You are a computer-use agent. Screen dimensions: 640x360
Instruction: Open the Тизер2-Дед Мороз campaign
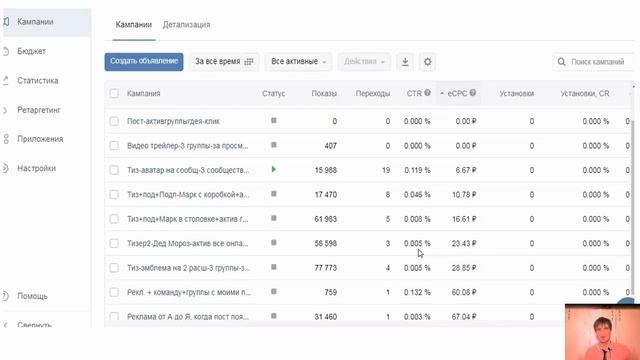(188, 244)
